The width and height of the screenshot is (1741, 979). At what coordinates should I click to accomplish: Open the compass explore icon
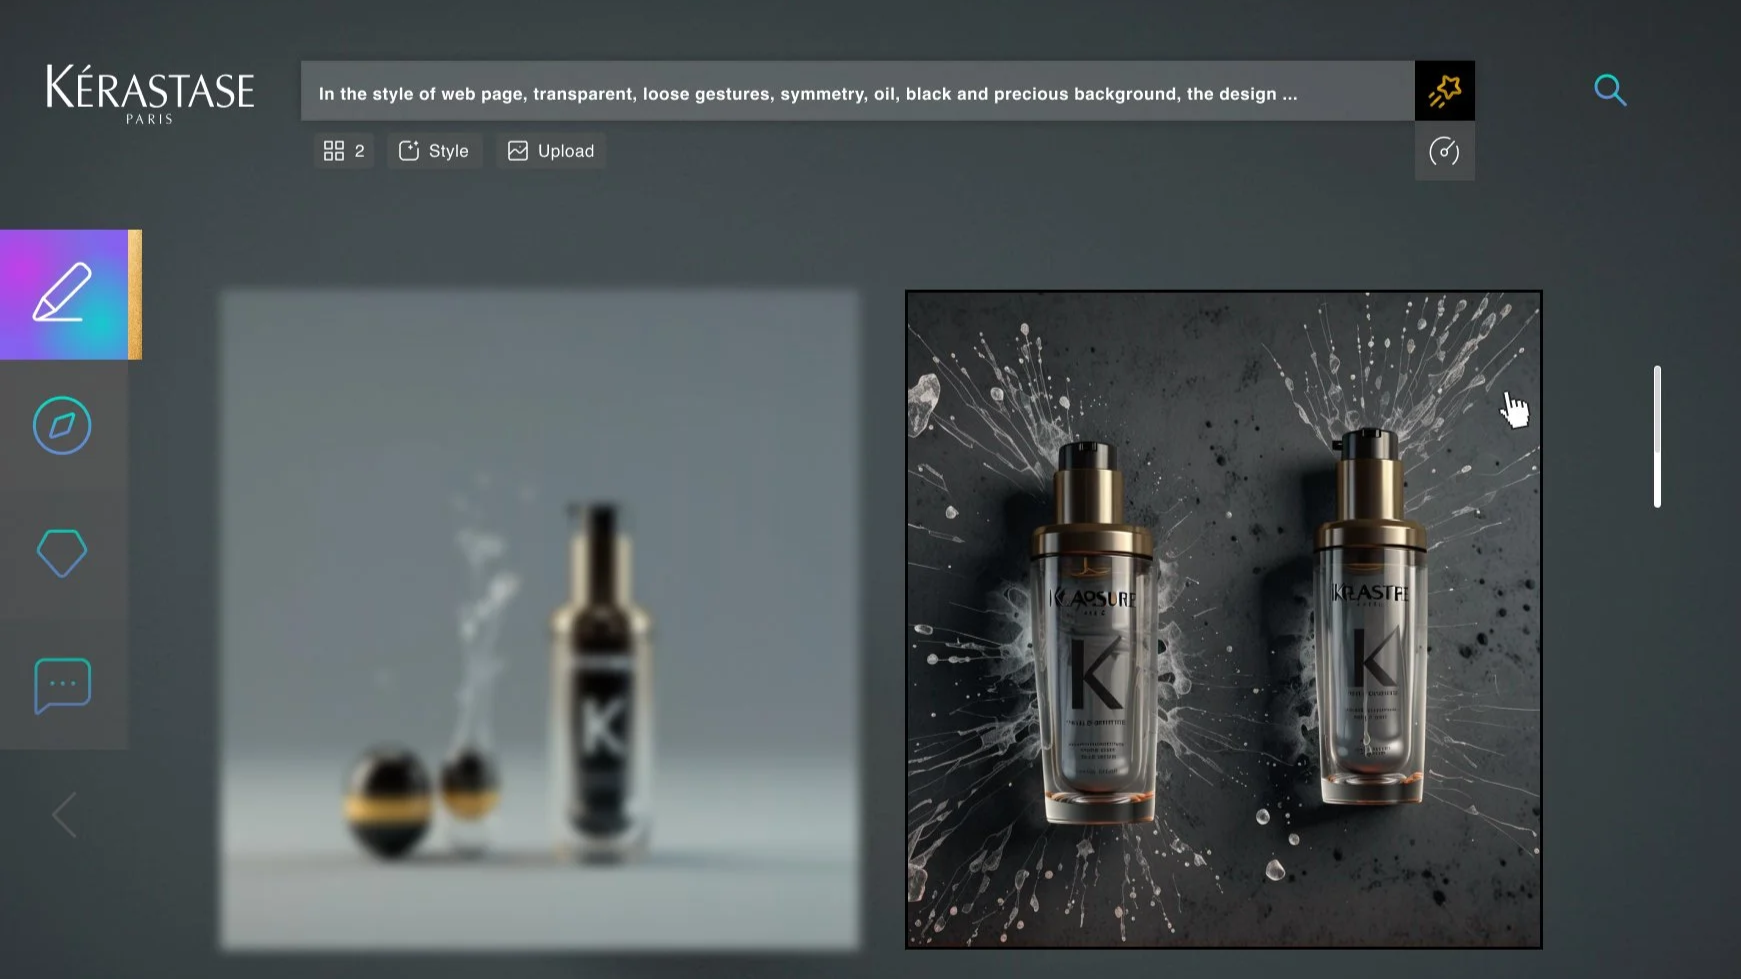[x=62, y=426]
